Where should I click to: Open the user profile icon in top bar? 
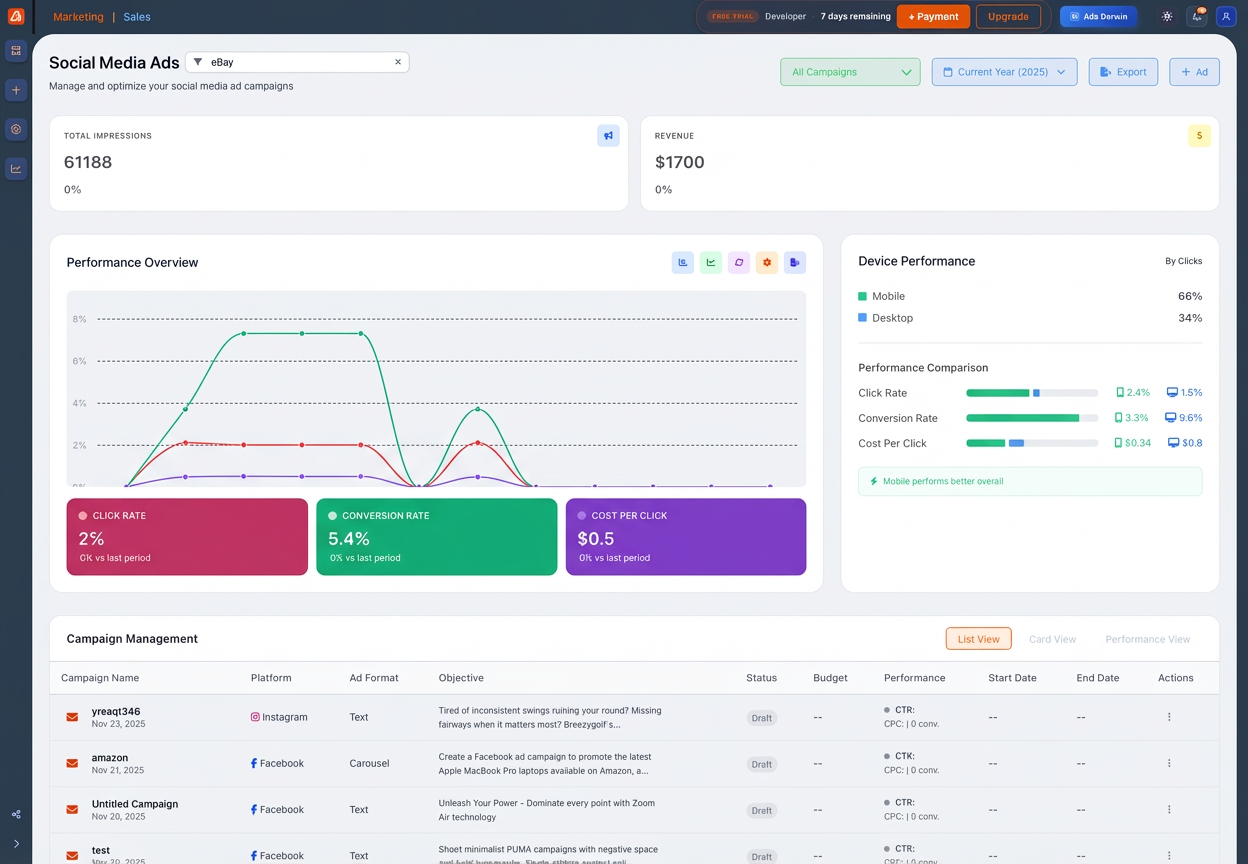(1225, 17)
